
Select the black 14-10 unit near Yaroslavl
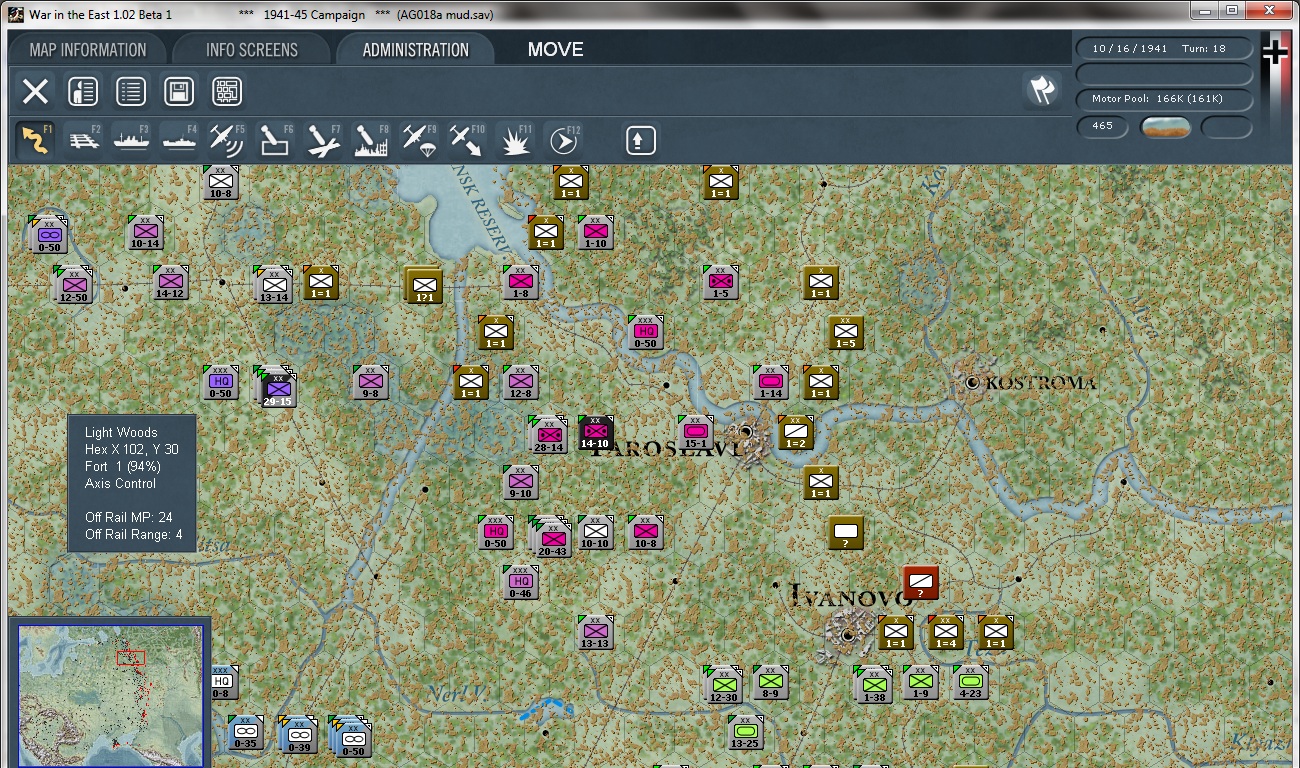[x=595, y=433]
